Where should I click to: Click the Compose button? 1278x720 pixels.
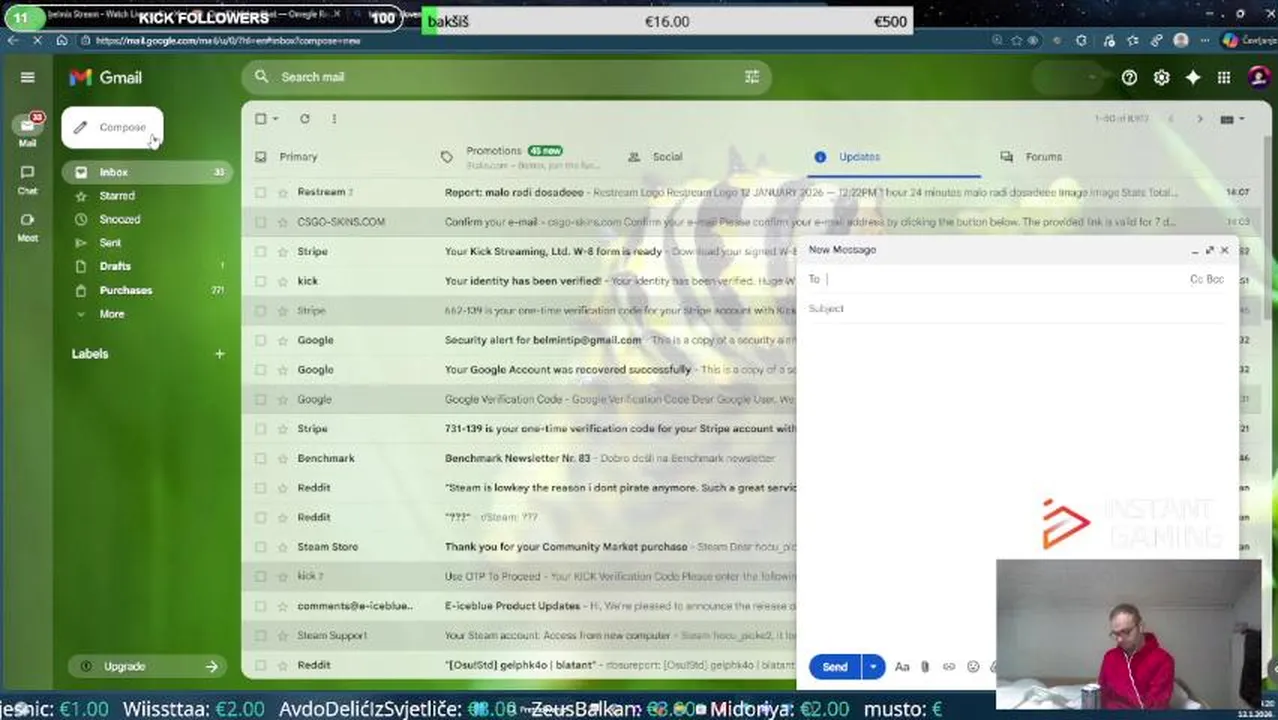point(112,127)
